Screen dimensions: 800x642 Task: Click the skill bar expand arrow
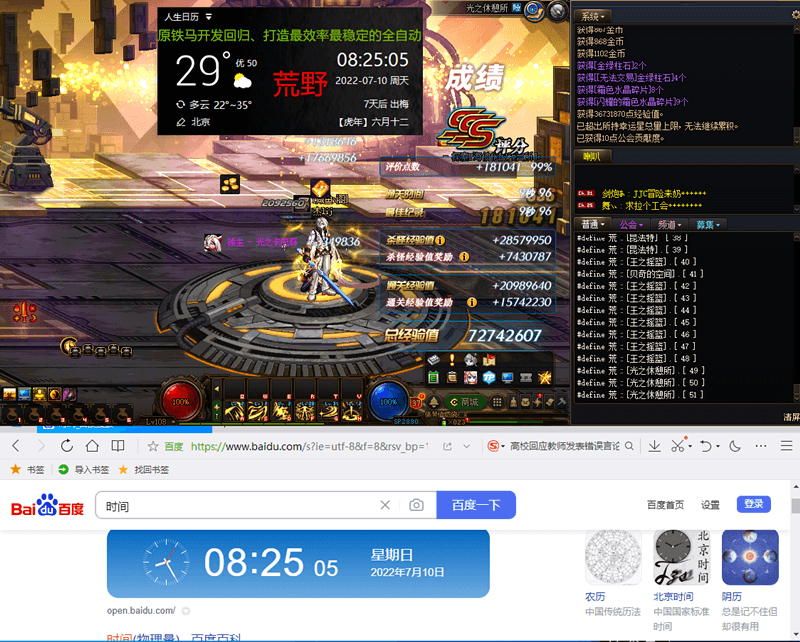tap(216, 389)
